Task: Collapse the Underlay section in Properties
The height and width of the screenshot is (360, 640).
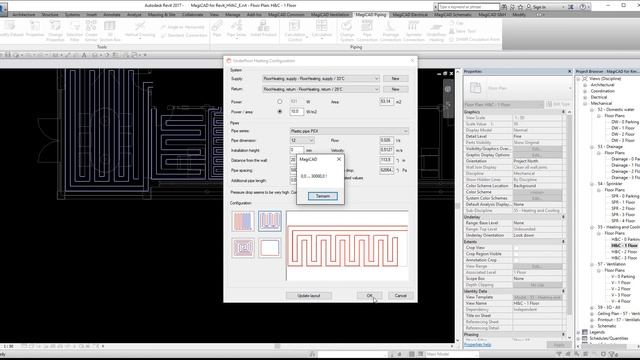Action: (x=563, y=217)
